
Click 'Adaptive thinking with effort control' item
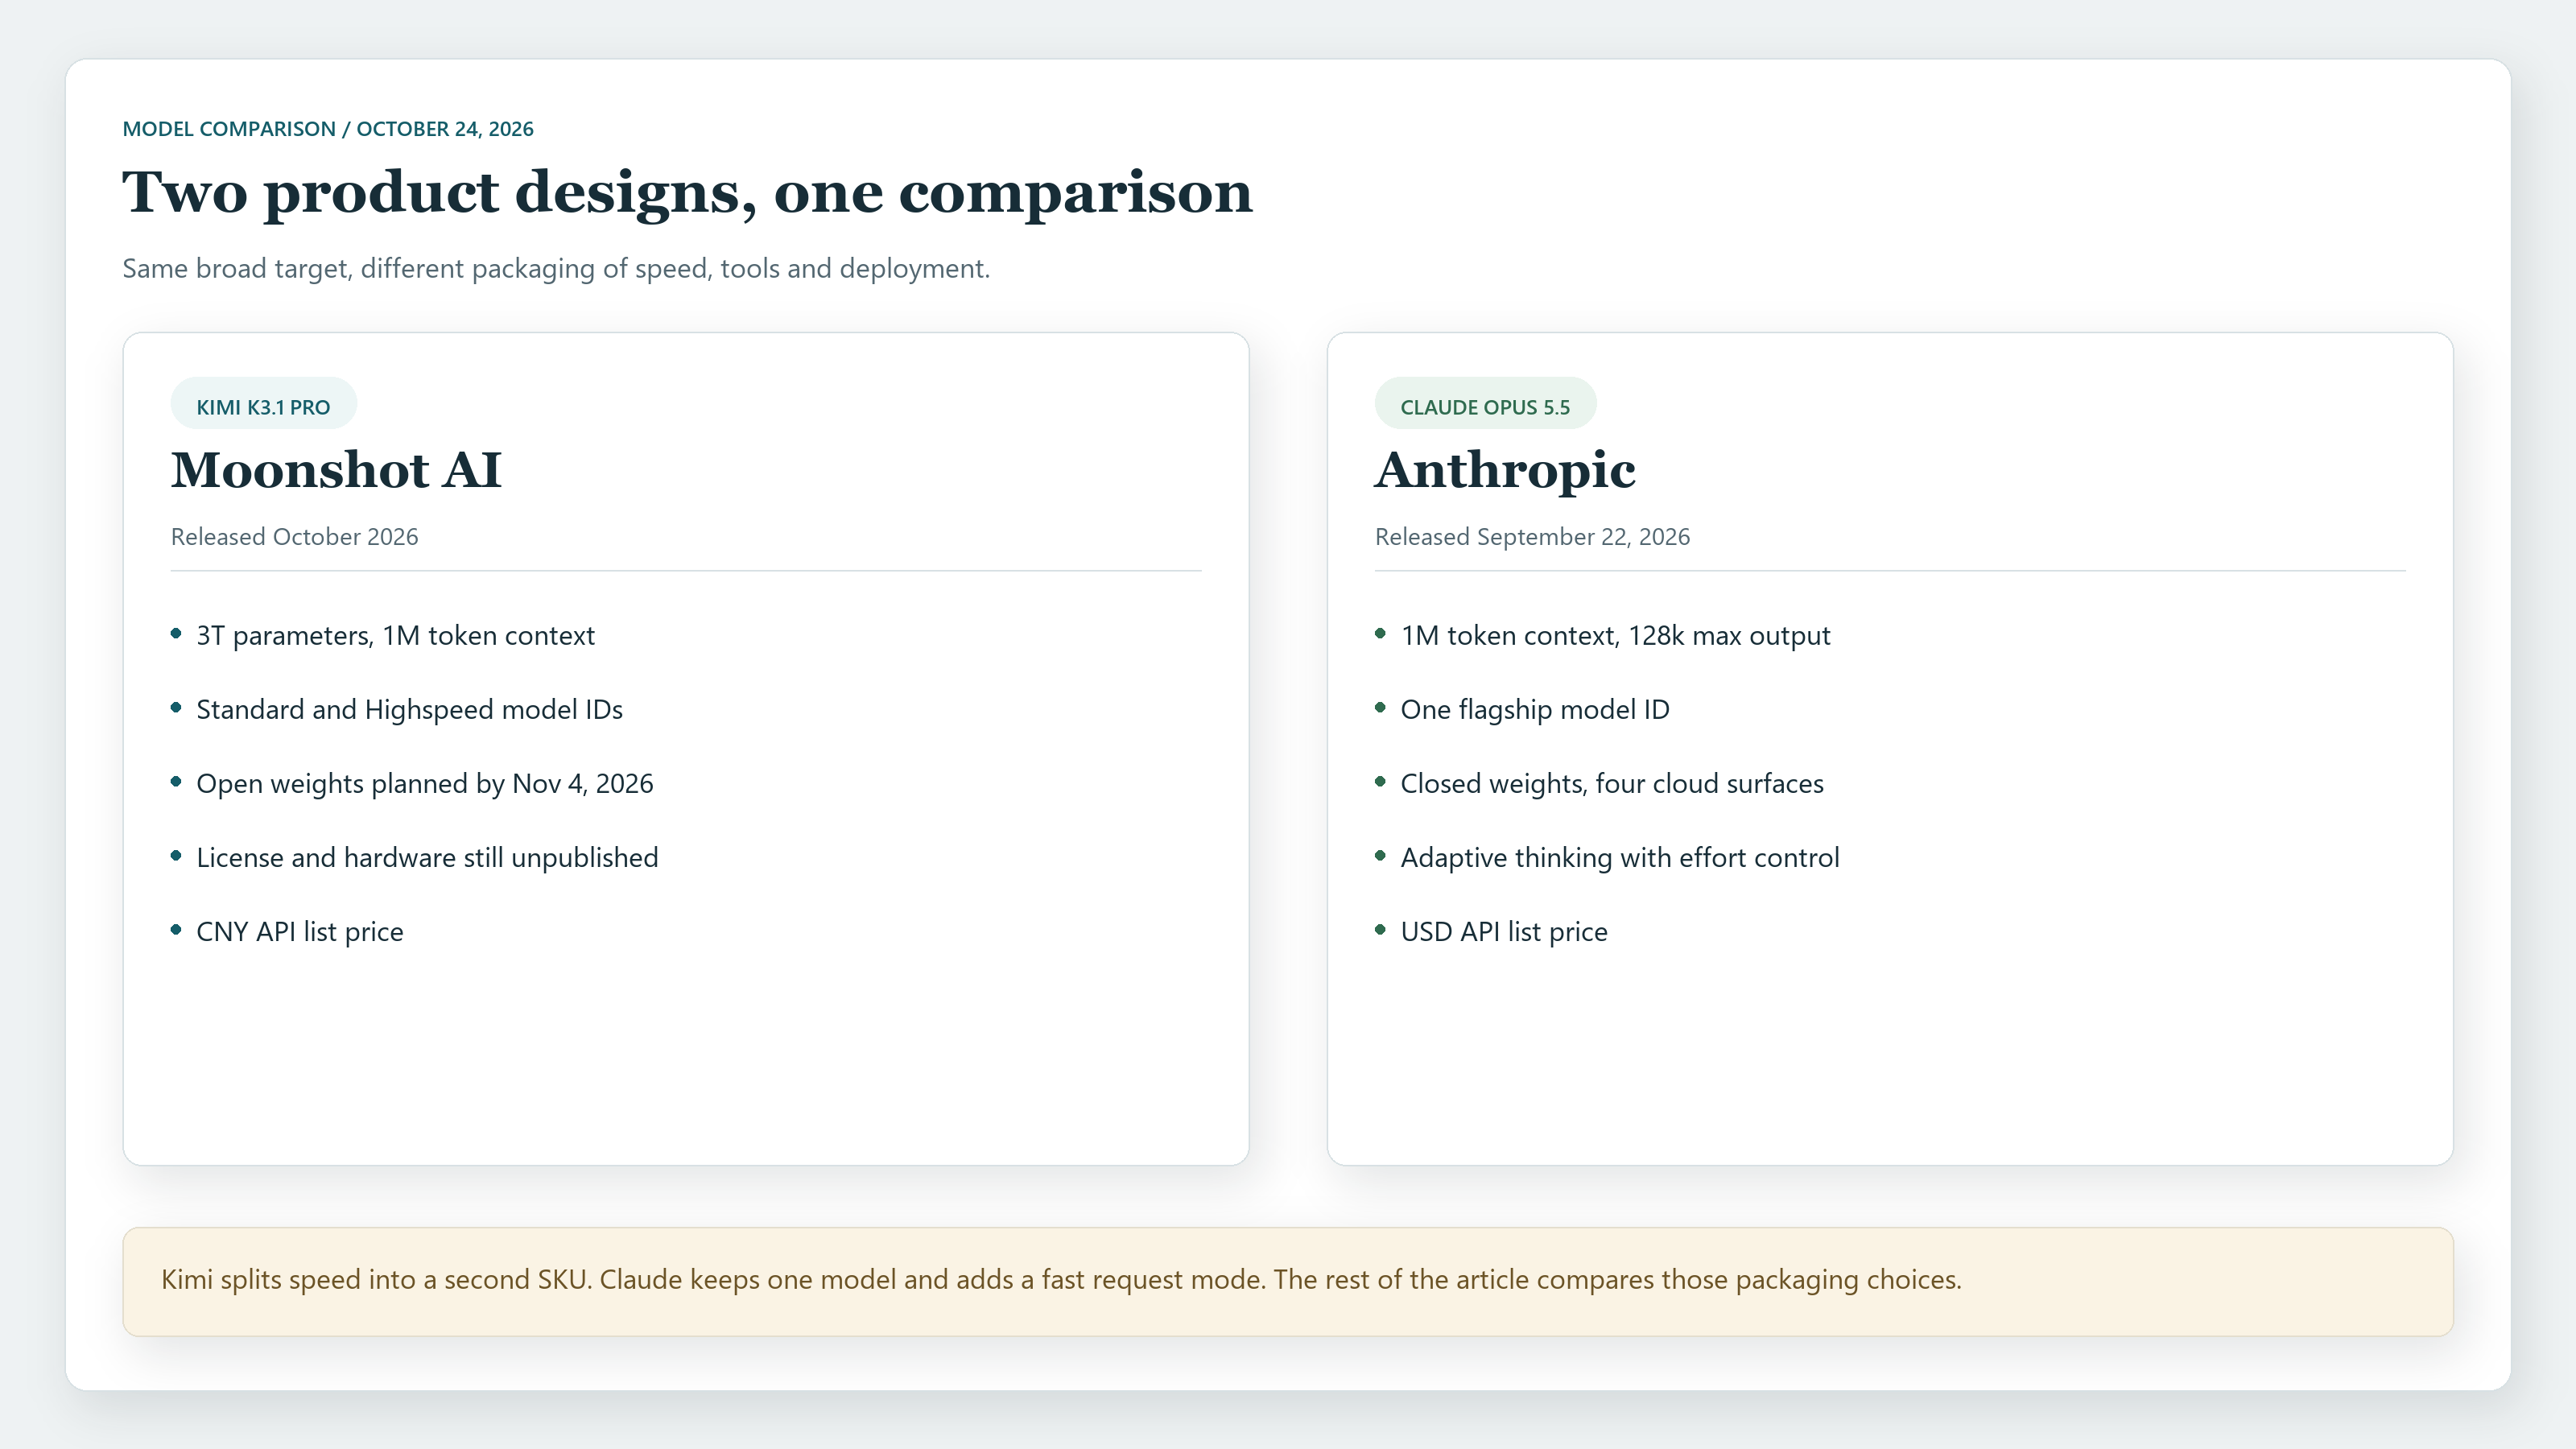(x=1619, y=858)
